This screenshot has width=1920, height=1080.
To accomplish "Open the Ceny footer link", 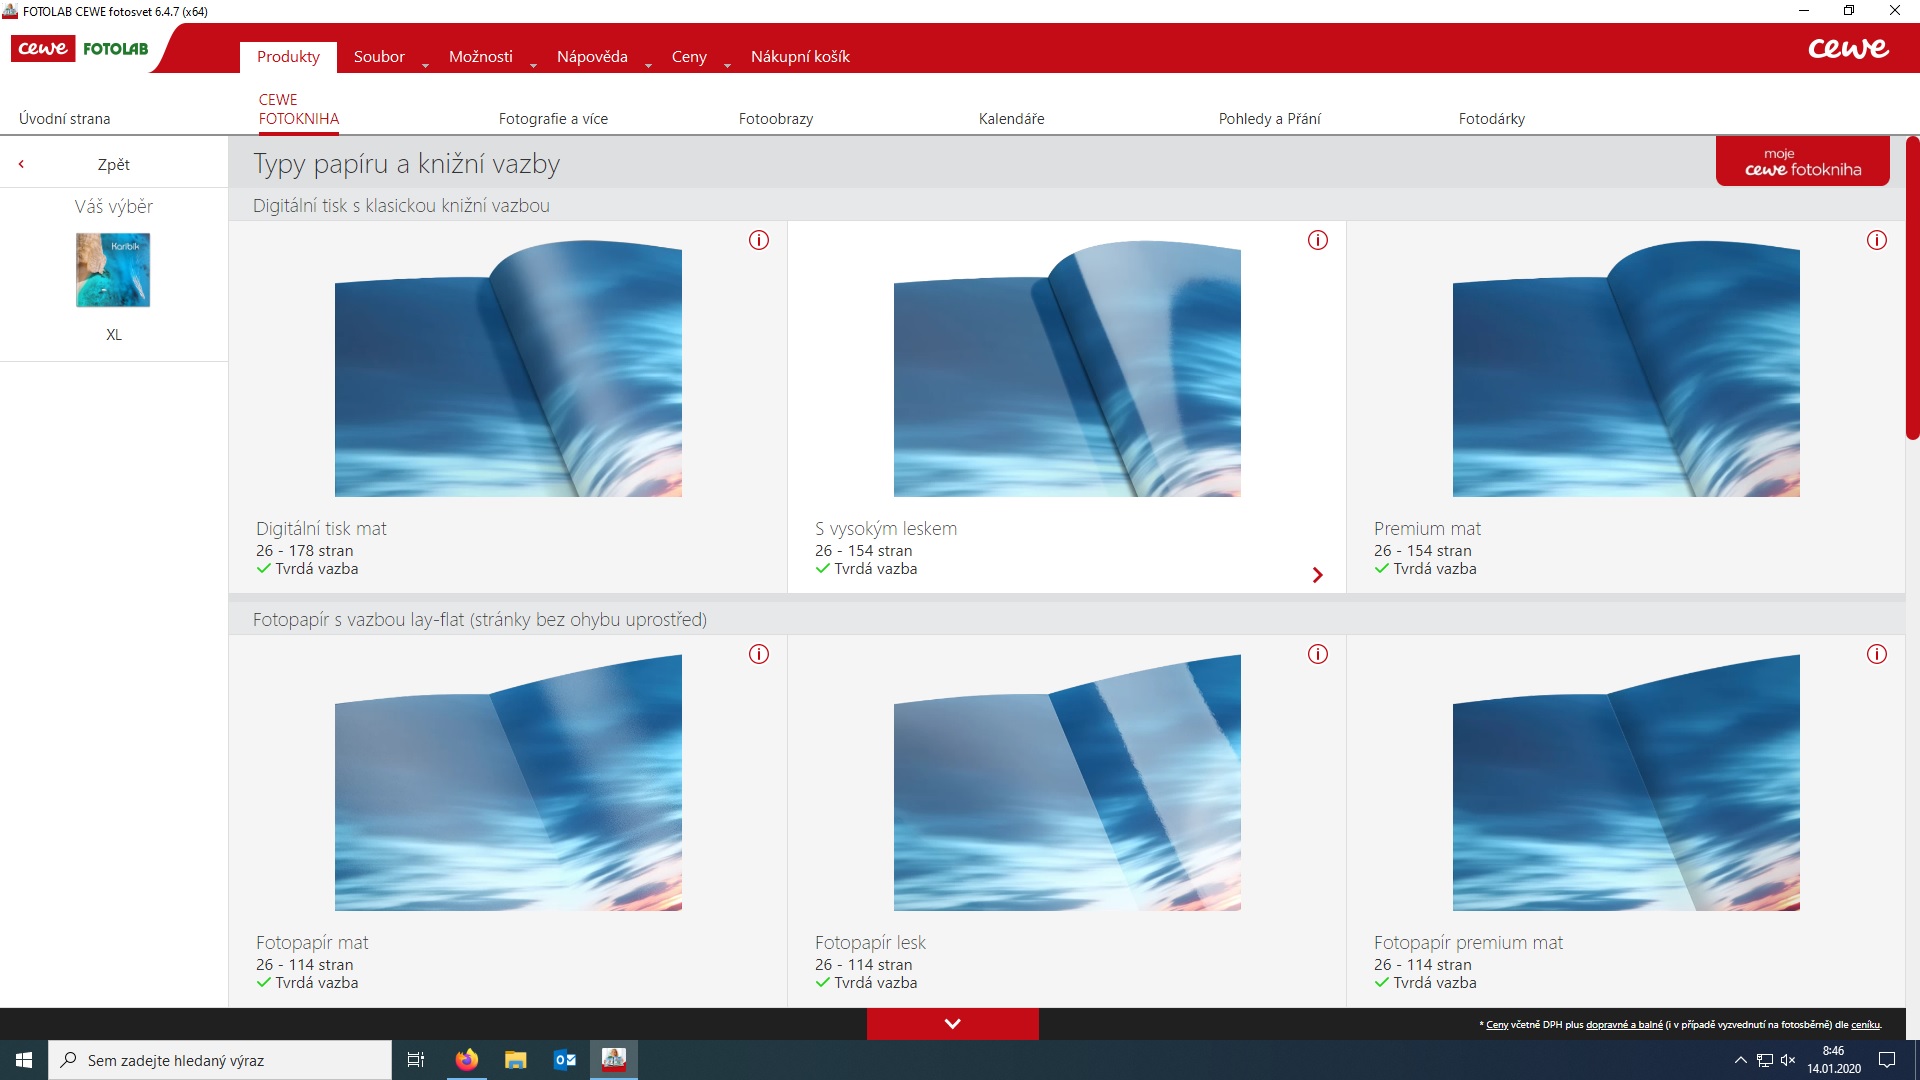I will [x=1497, y=1025].
